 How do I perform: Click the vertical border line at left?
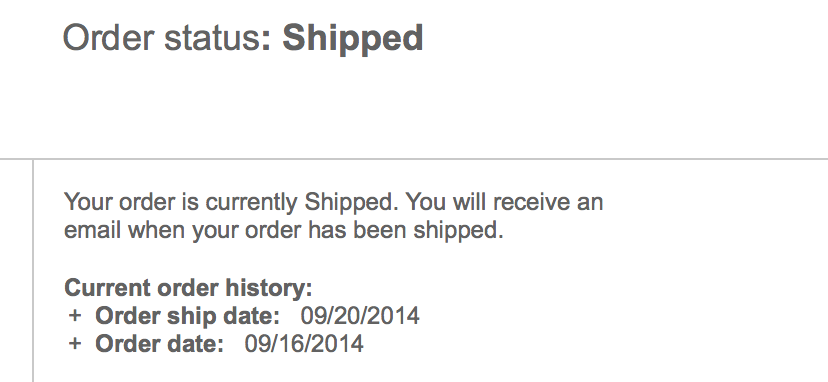33,271
